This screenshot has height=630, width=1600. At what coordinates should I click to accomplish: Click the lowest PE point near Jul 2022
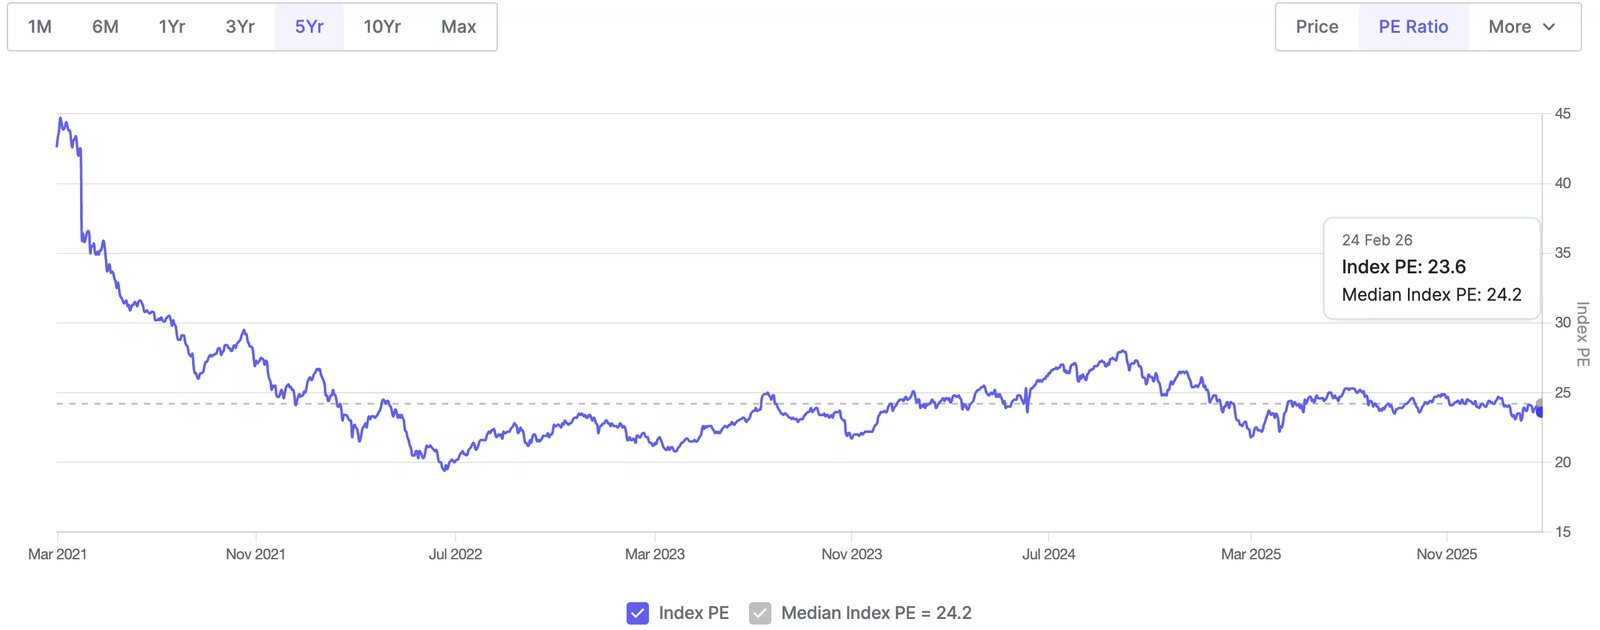(x=445, y=469)
